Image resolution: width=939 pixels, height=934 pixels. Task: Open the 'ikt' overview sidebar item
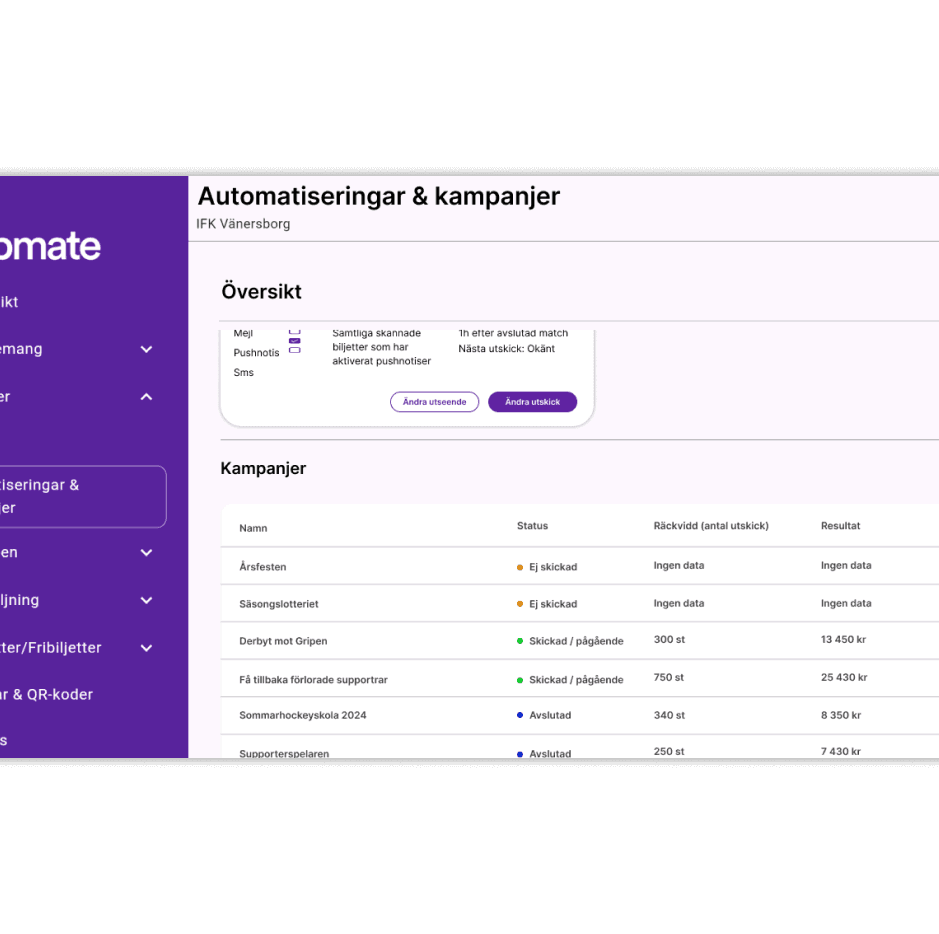9,302
